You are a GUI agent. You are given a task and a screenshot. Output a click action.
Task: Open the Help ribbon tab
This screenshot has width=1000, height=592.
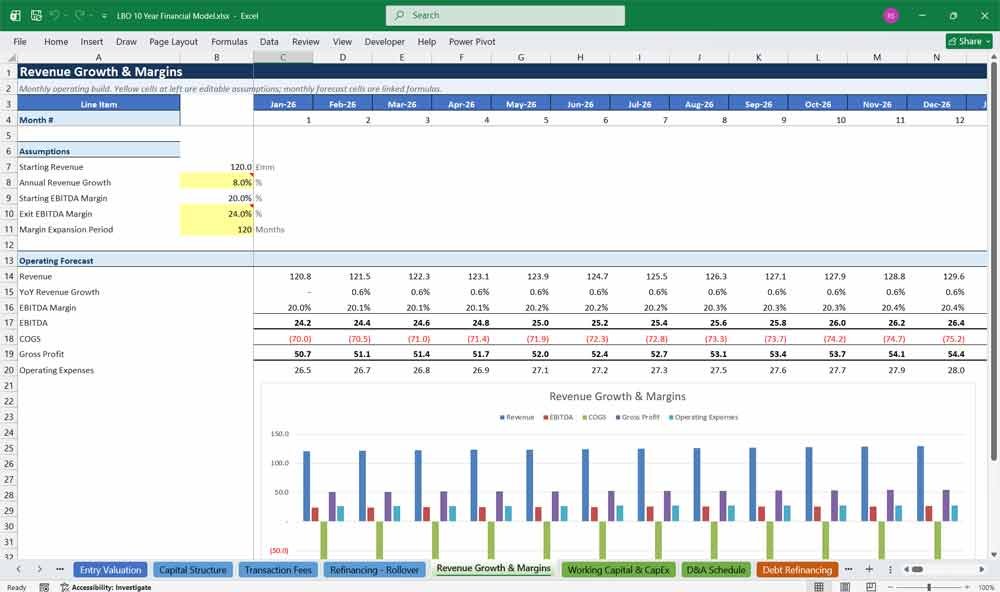427,41
